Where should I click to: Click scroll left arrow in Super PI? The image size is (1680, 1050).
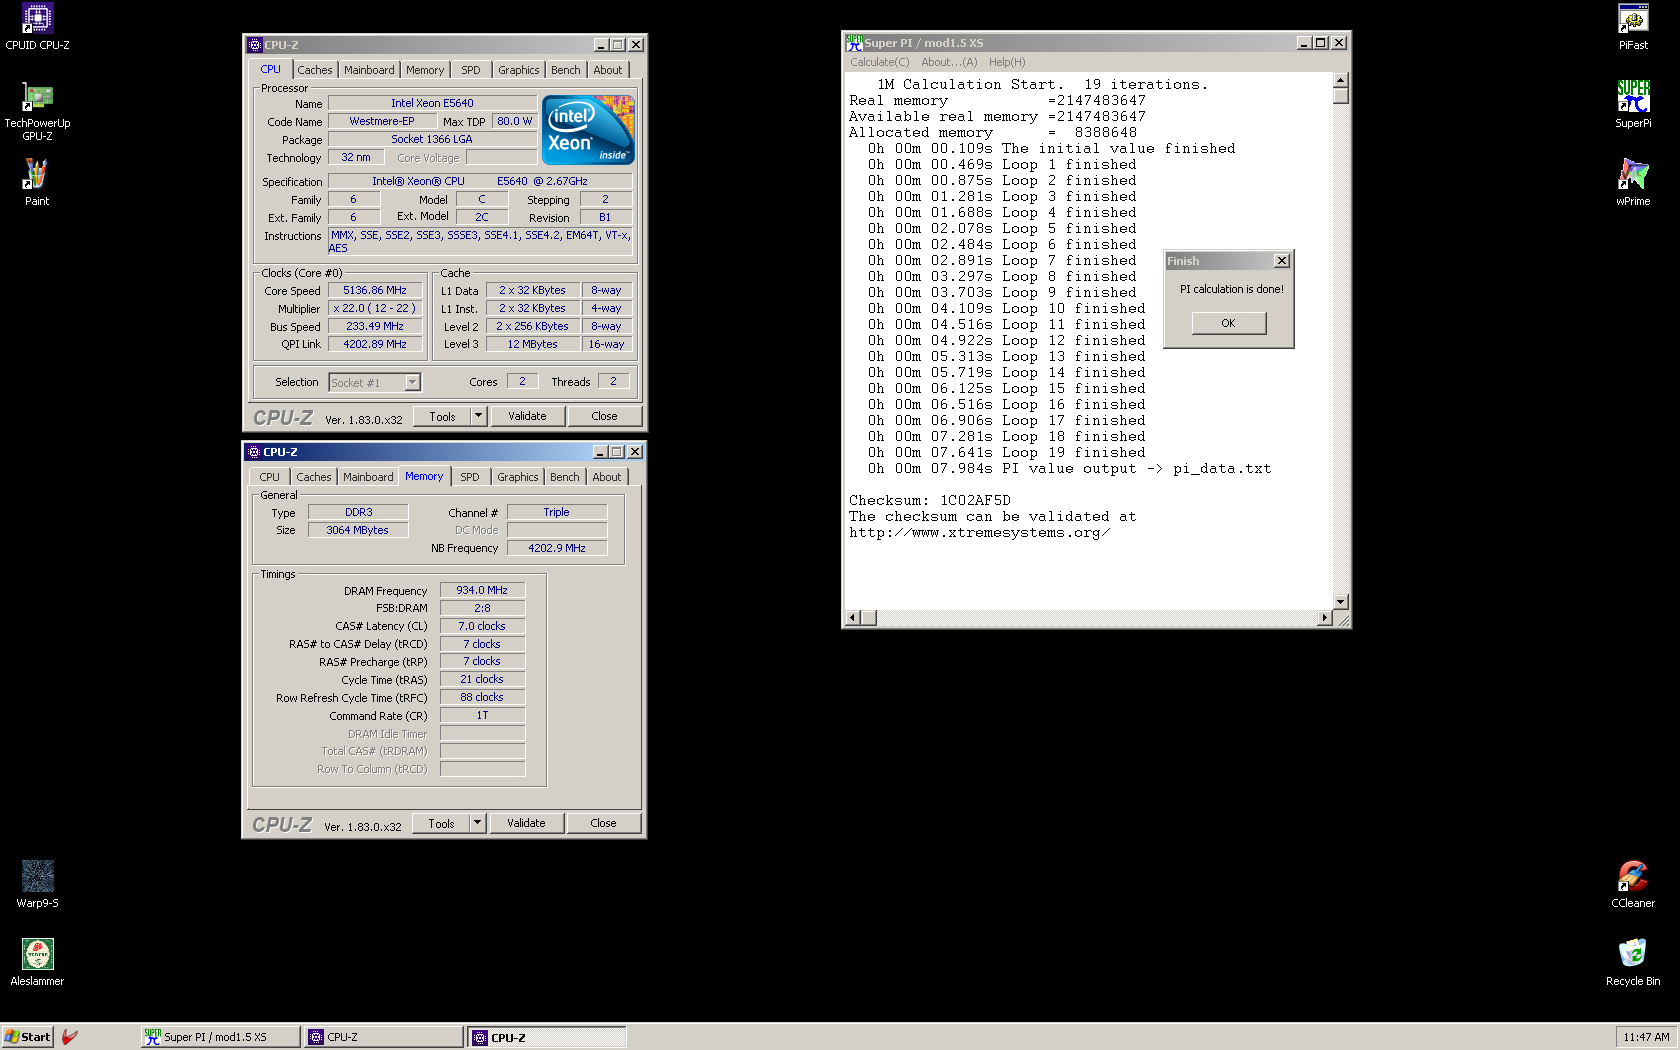coord(853,618)
